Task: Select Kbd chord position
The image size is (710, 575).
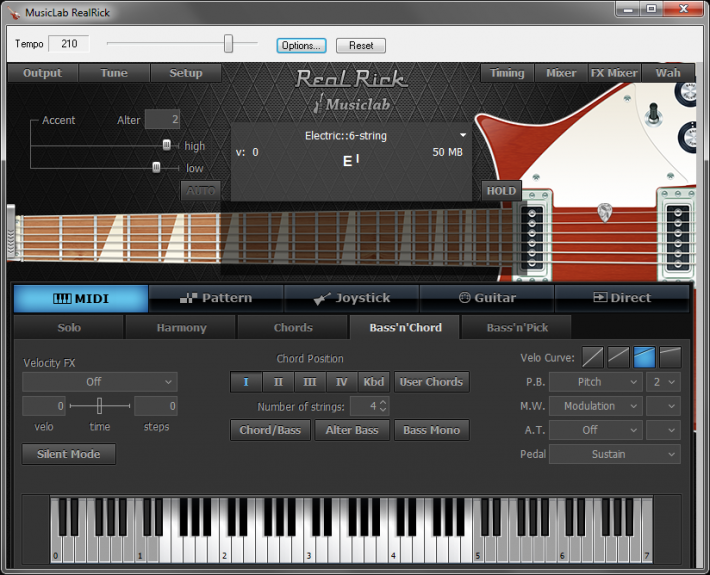Action: [374, 382]
